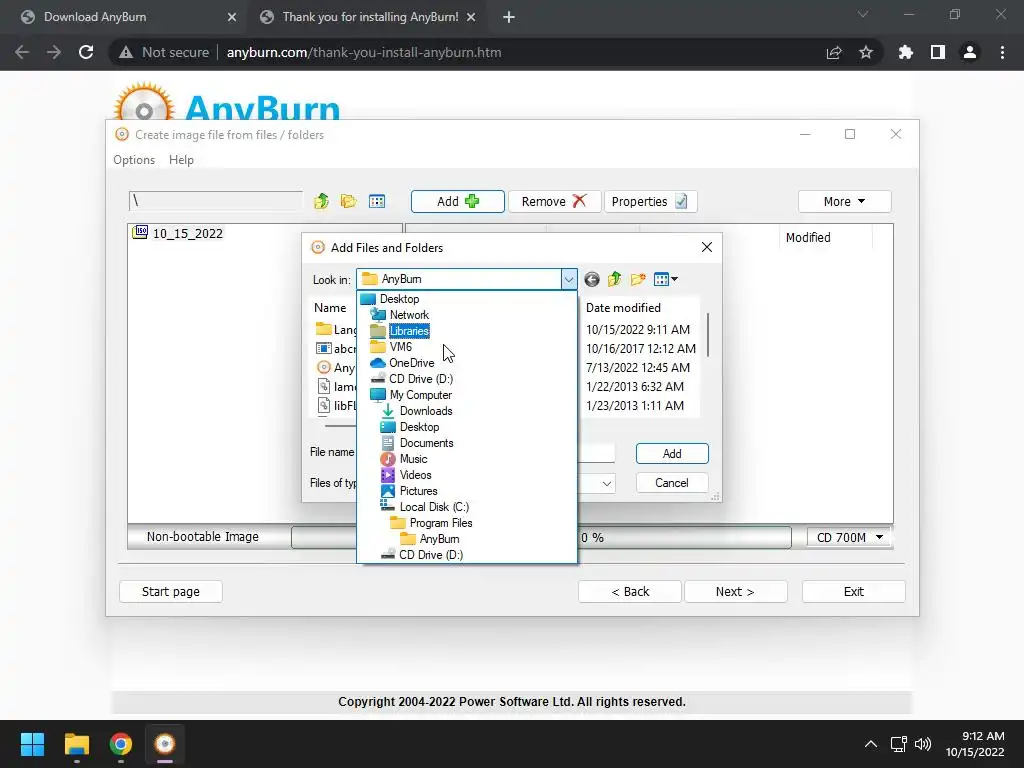Image resolution: width=1024 pixels, height=768 pixels.
Task: Open Chrome extensions puzzle icon
Action: click(906, 52)
